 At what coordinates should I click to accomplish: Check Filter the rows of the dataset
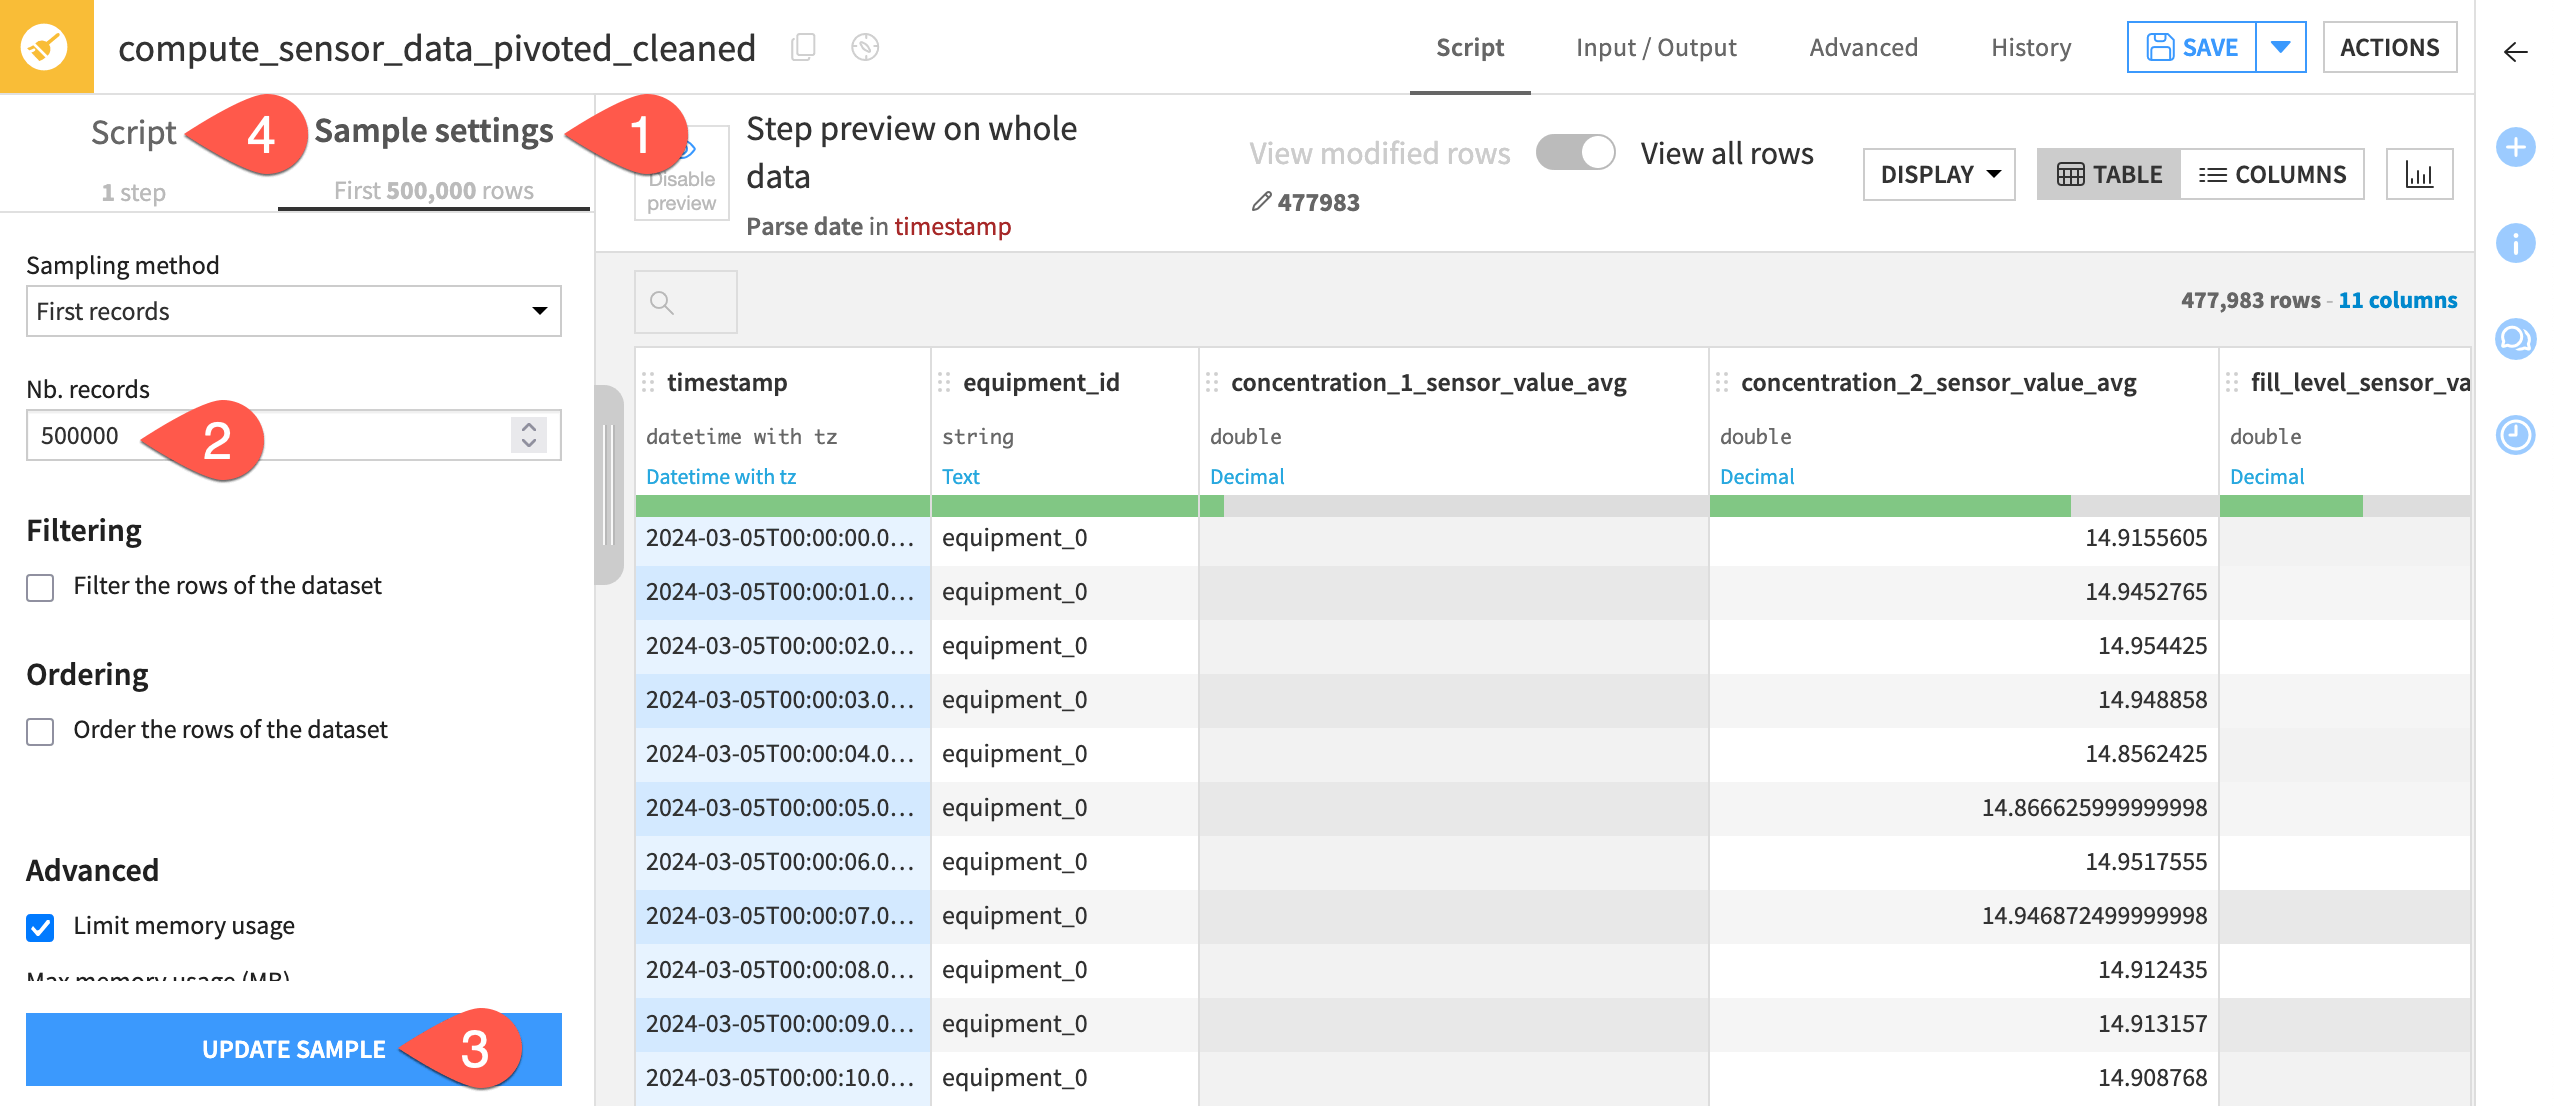point(40,587)
